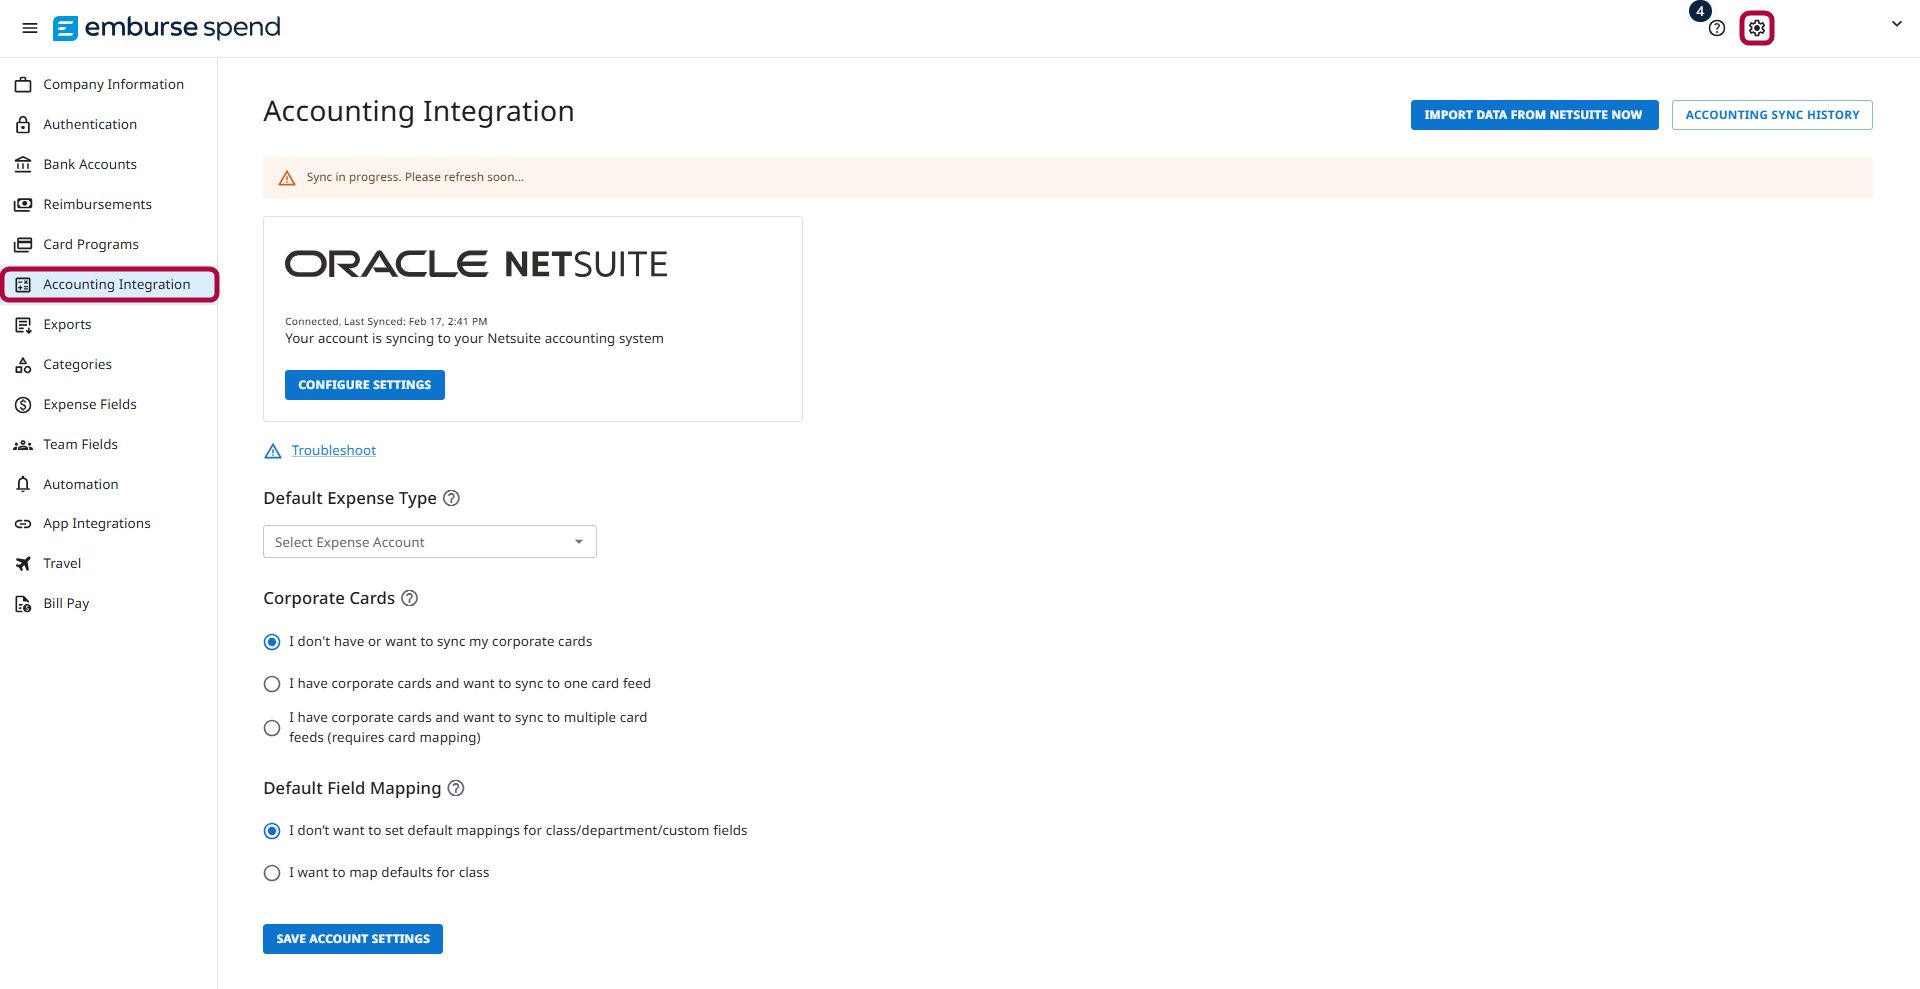The image size is (1920, 989).
Task: Click the Travel airplane icon
Action: [x=23, y=563]
